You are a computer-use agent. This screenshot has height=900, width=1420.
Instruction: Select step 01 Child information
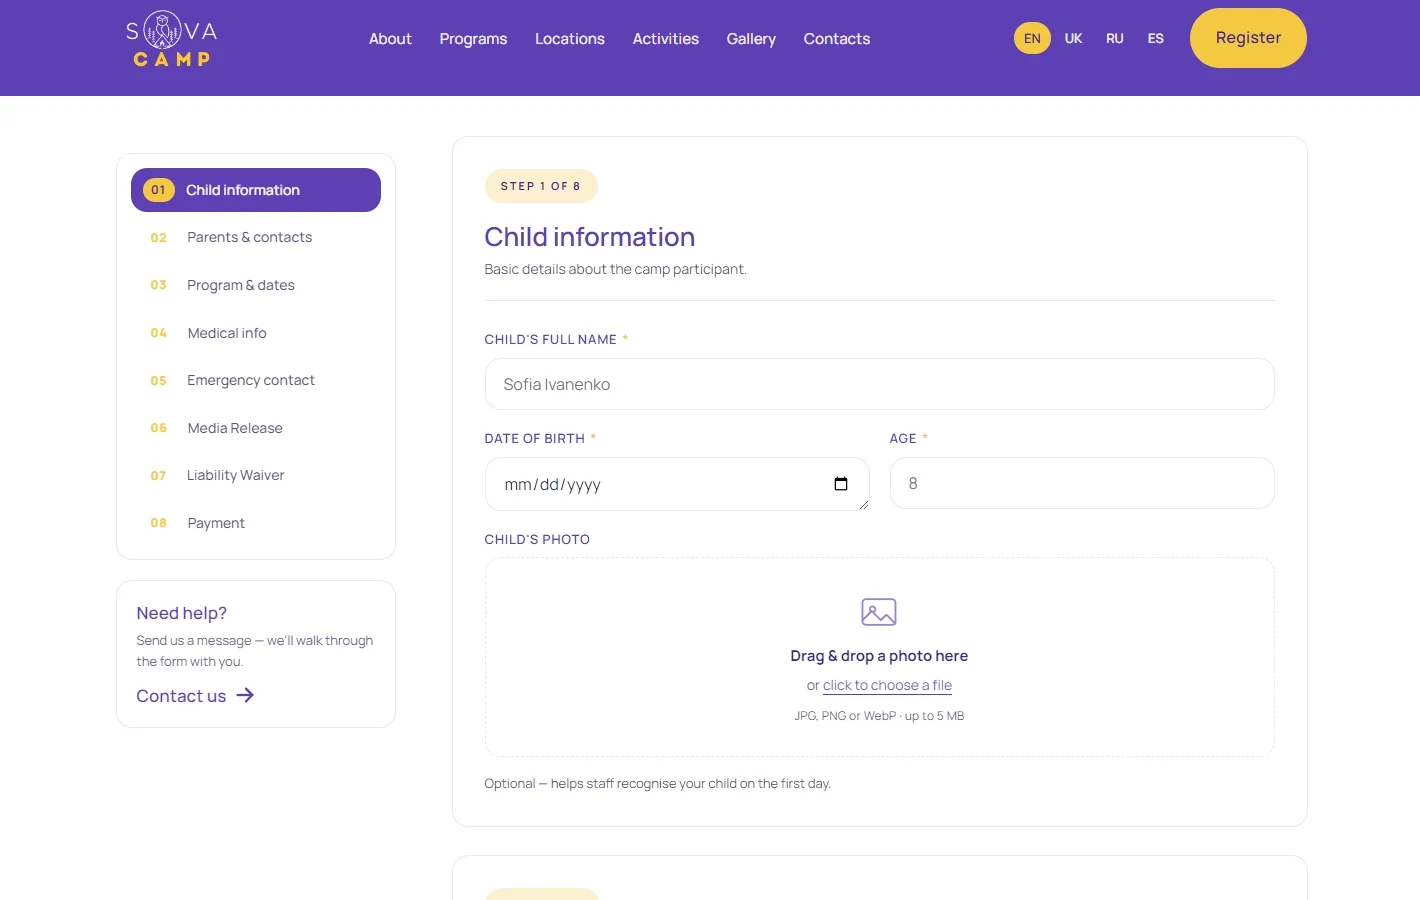point(256,190)
